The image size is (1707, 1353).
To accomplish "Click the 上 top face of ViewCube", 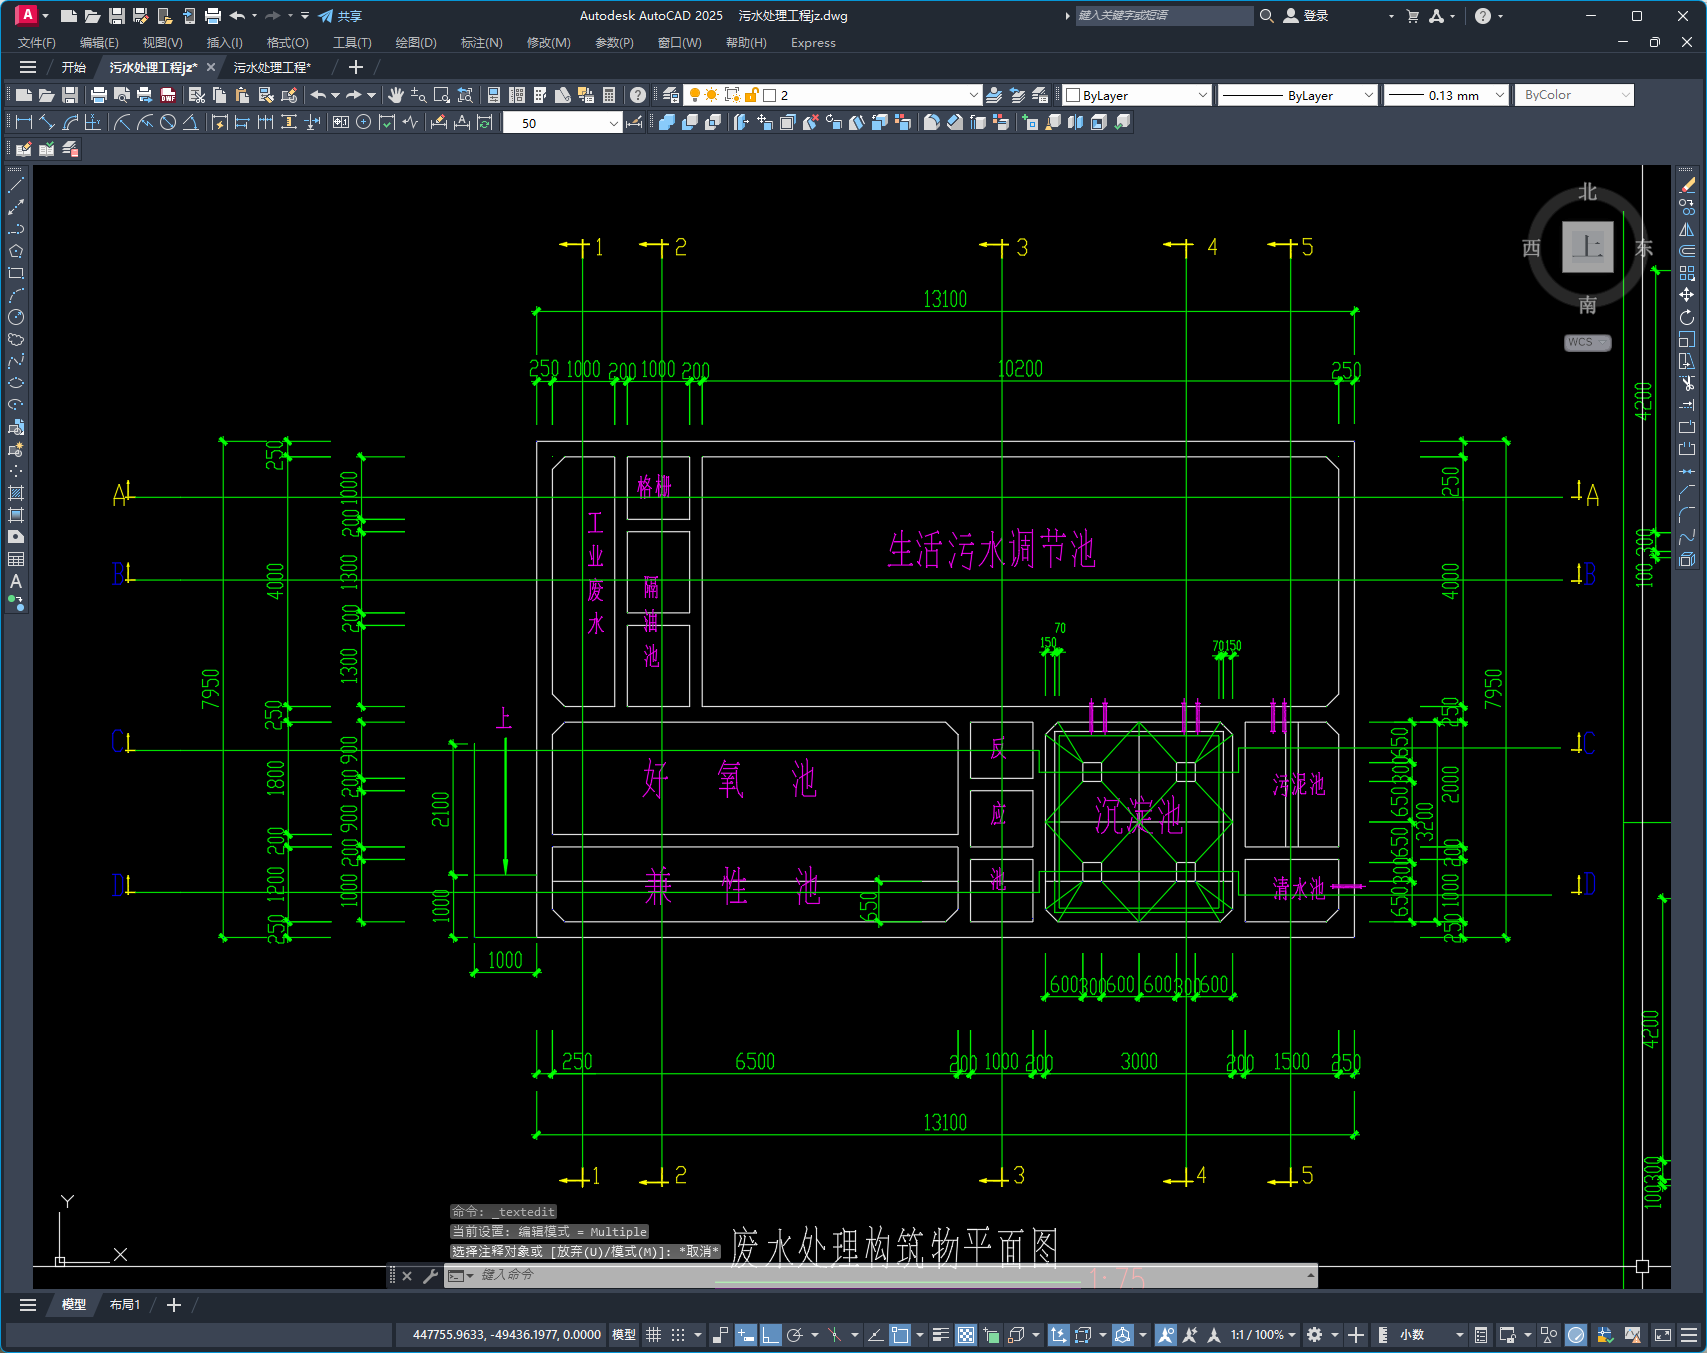I will click(x=1588, y=246).
